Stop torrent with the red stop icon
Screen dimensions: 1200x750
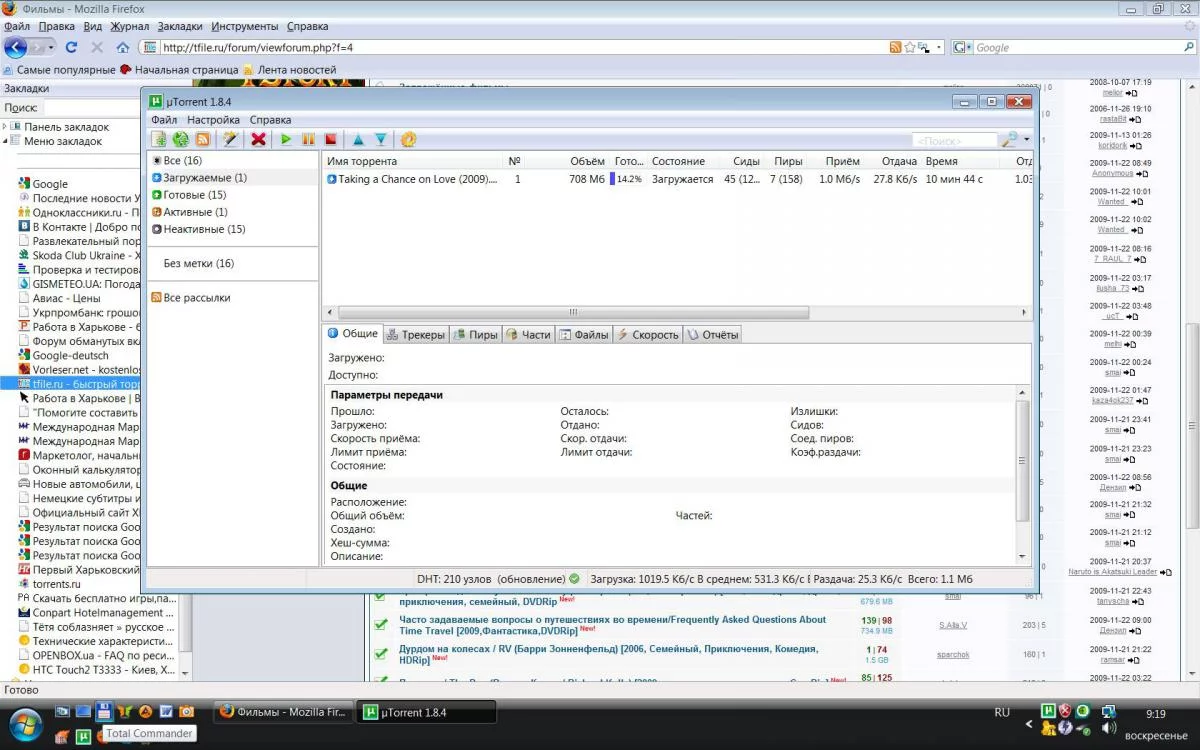coord(330,140)
